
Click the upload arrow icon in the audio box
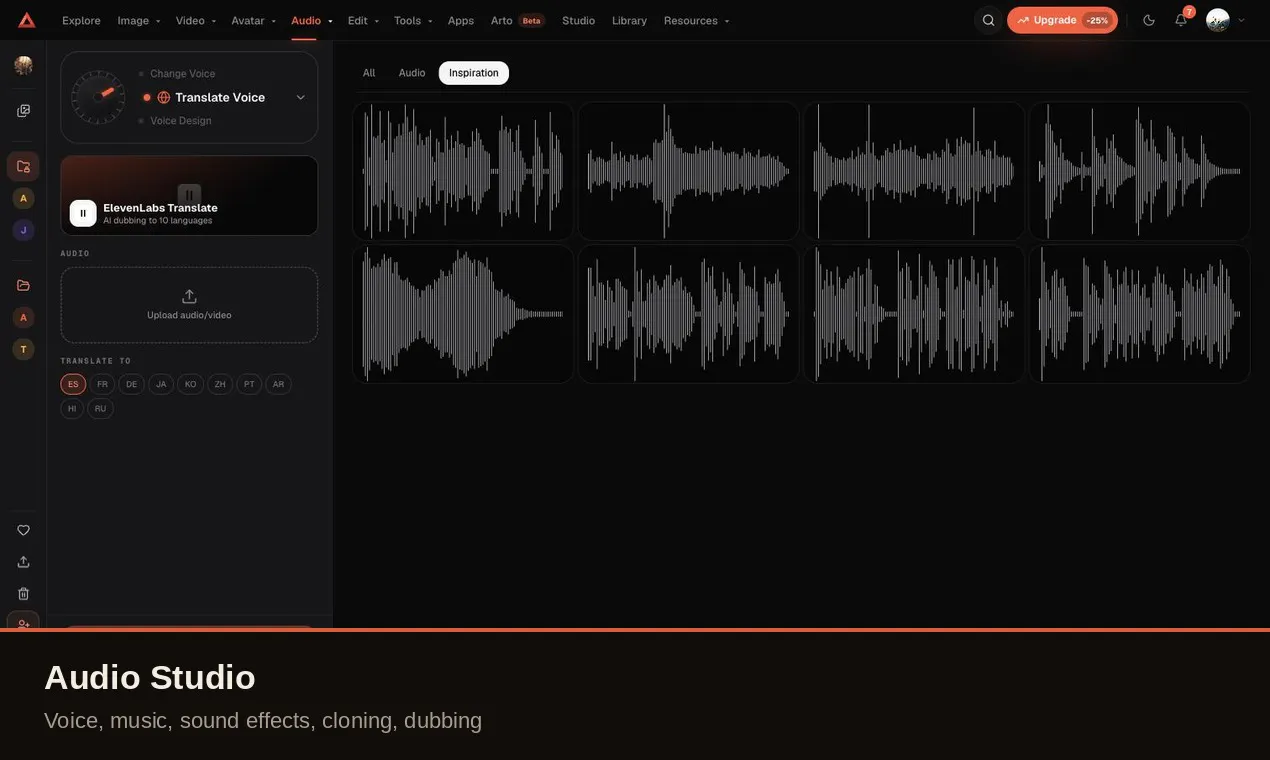(x=189, y=296)
